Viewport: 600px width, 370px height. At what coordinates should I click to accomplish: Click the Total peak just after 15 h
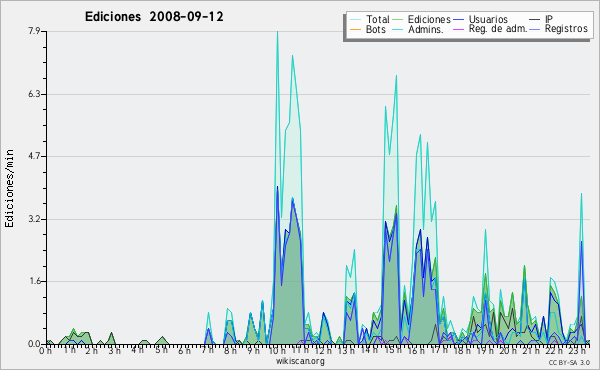396,77
